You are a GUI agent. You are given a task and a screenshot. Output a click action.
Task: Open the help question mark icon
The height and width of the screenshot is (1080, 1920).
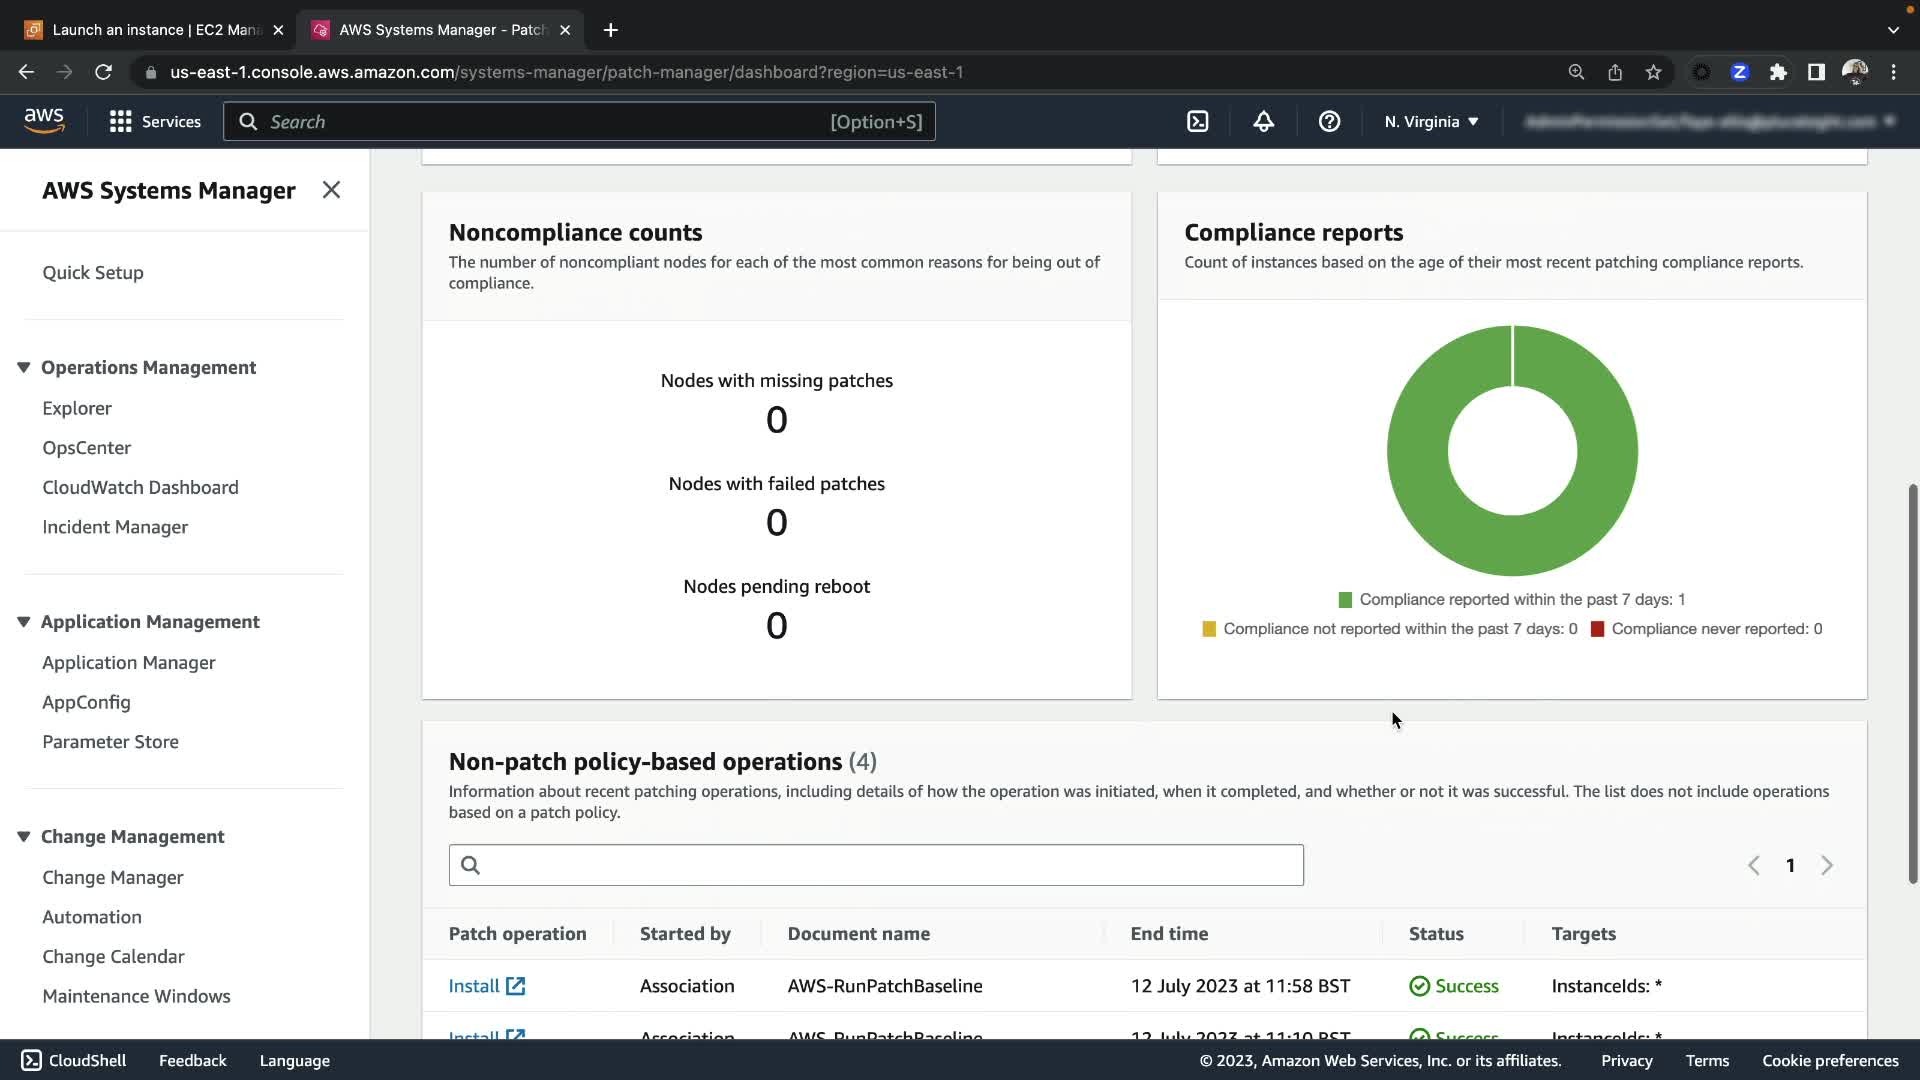(1329, 122)
